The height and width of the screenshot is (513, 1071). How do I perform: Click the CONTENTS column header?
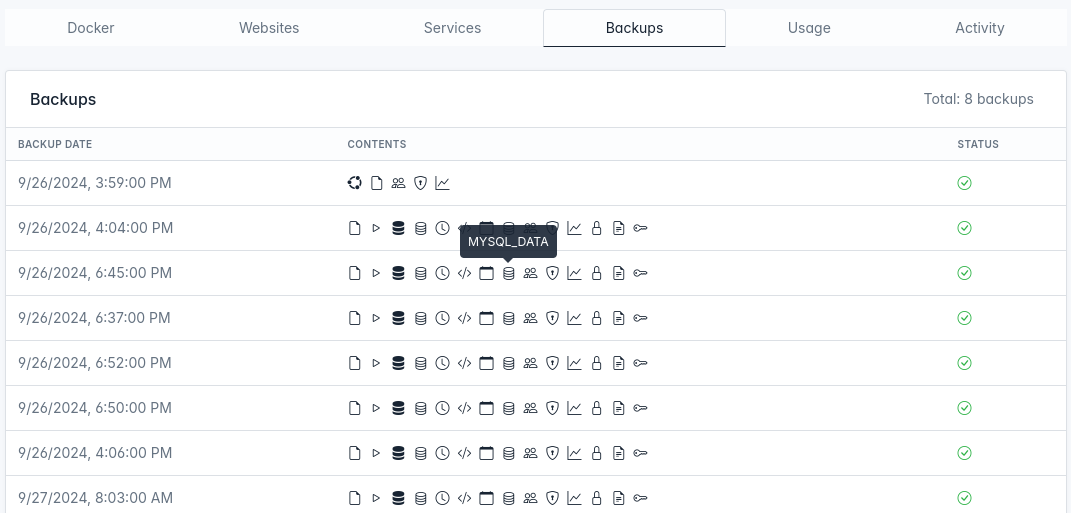click(377, 144)
